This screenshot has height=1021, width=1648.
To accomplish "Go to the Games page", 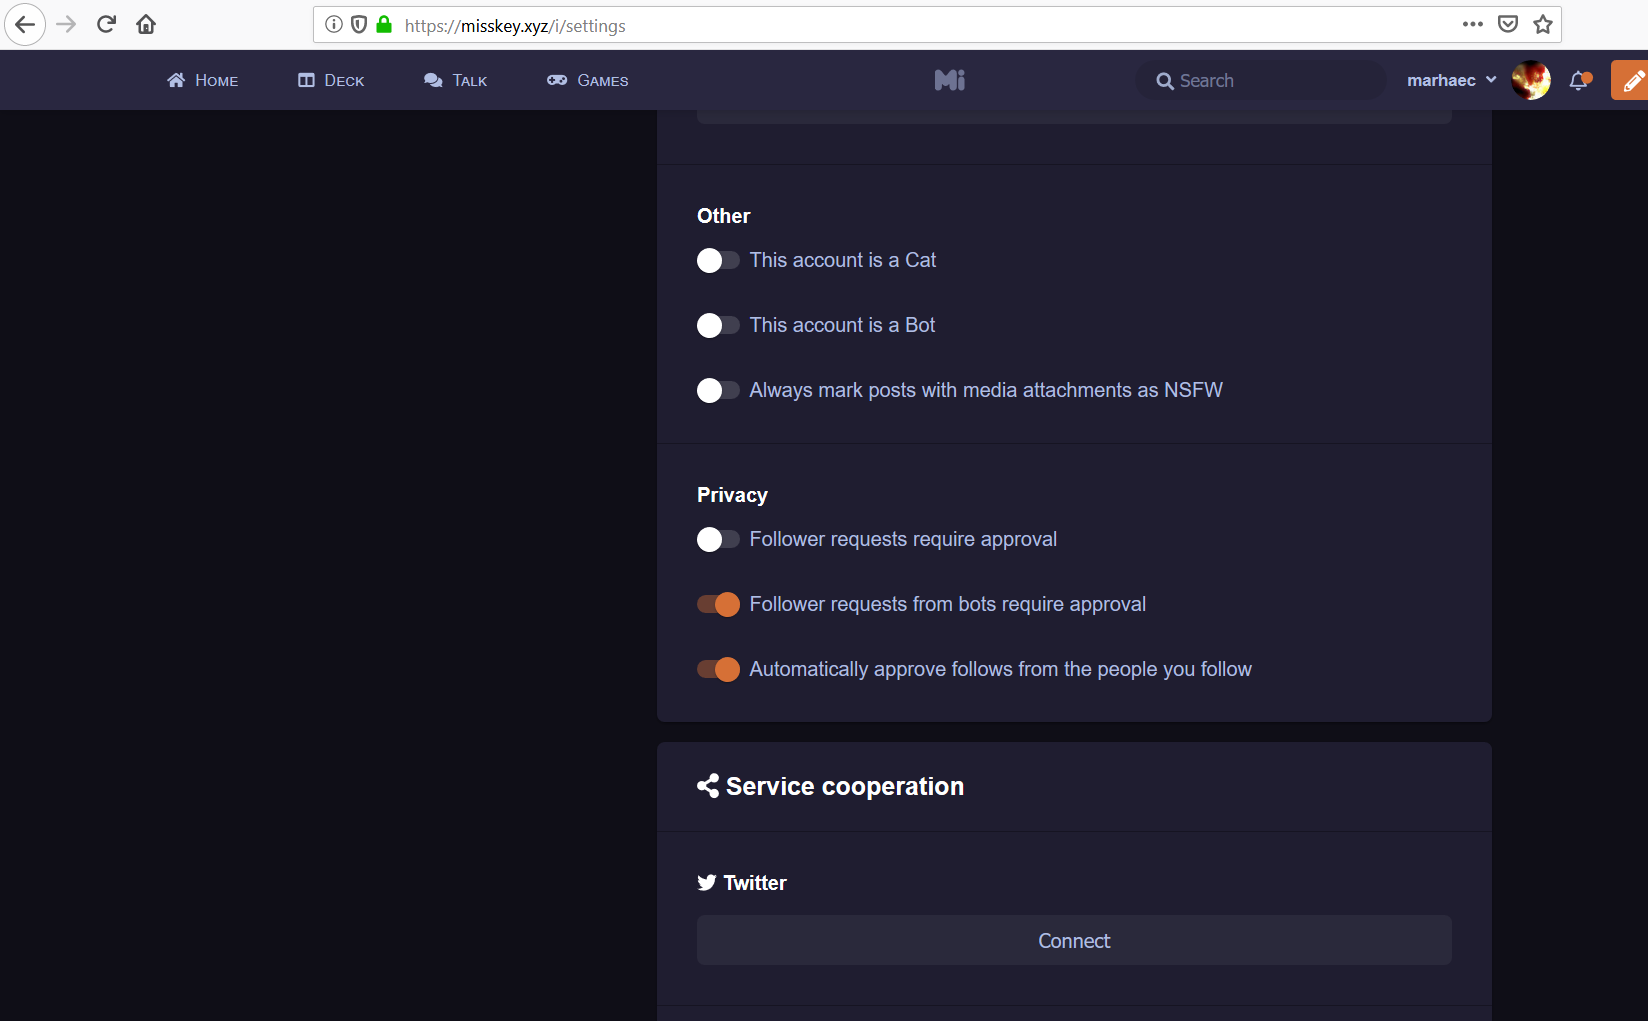I will coord(588,80).
